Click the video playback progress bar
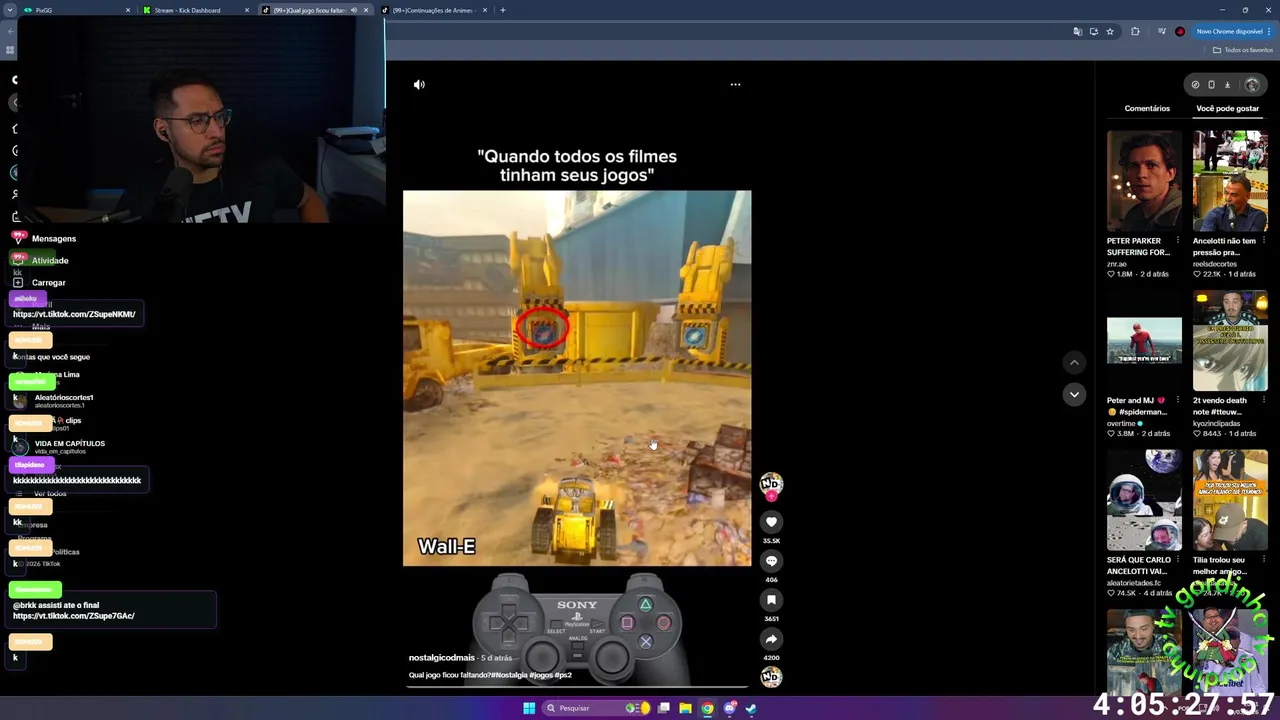This screenshot has width=1280, height=720. (x=577, y=688)
